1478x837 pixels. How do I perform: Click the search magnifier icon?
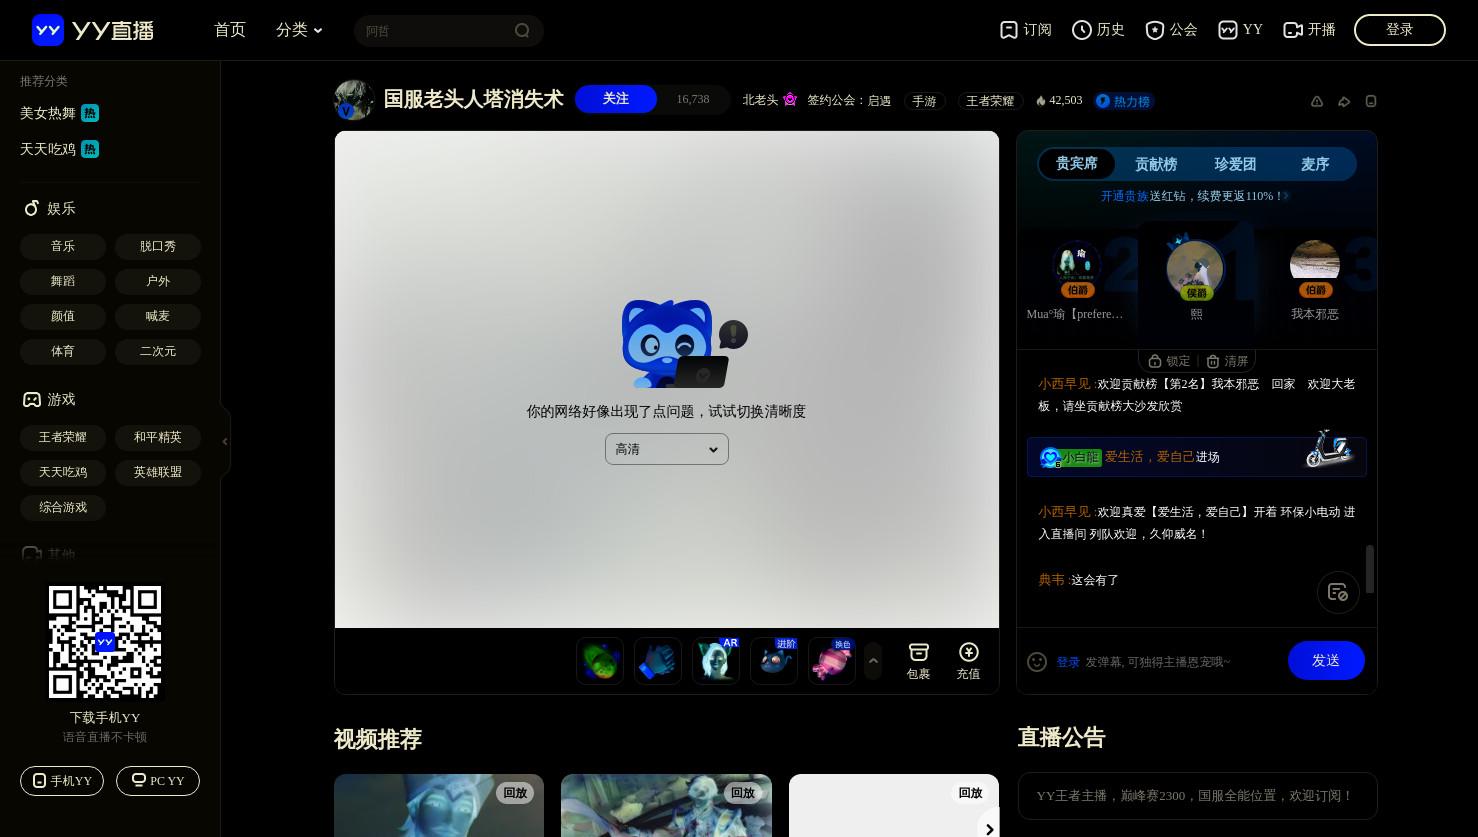[x=522, y=31]
